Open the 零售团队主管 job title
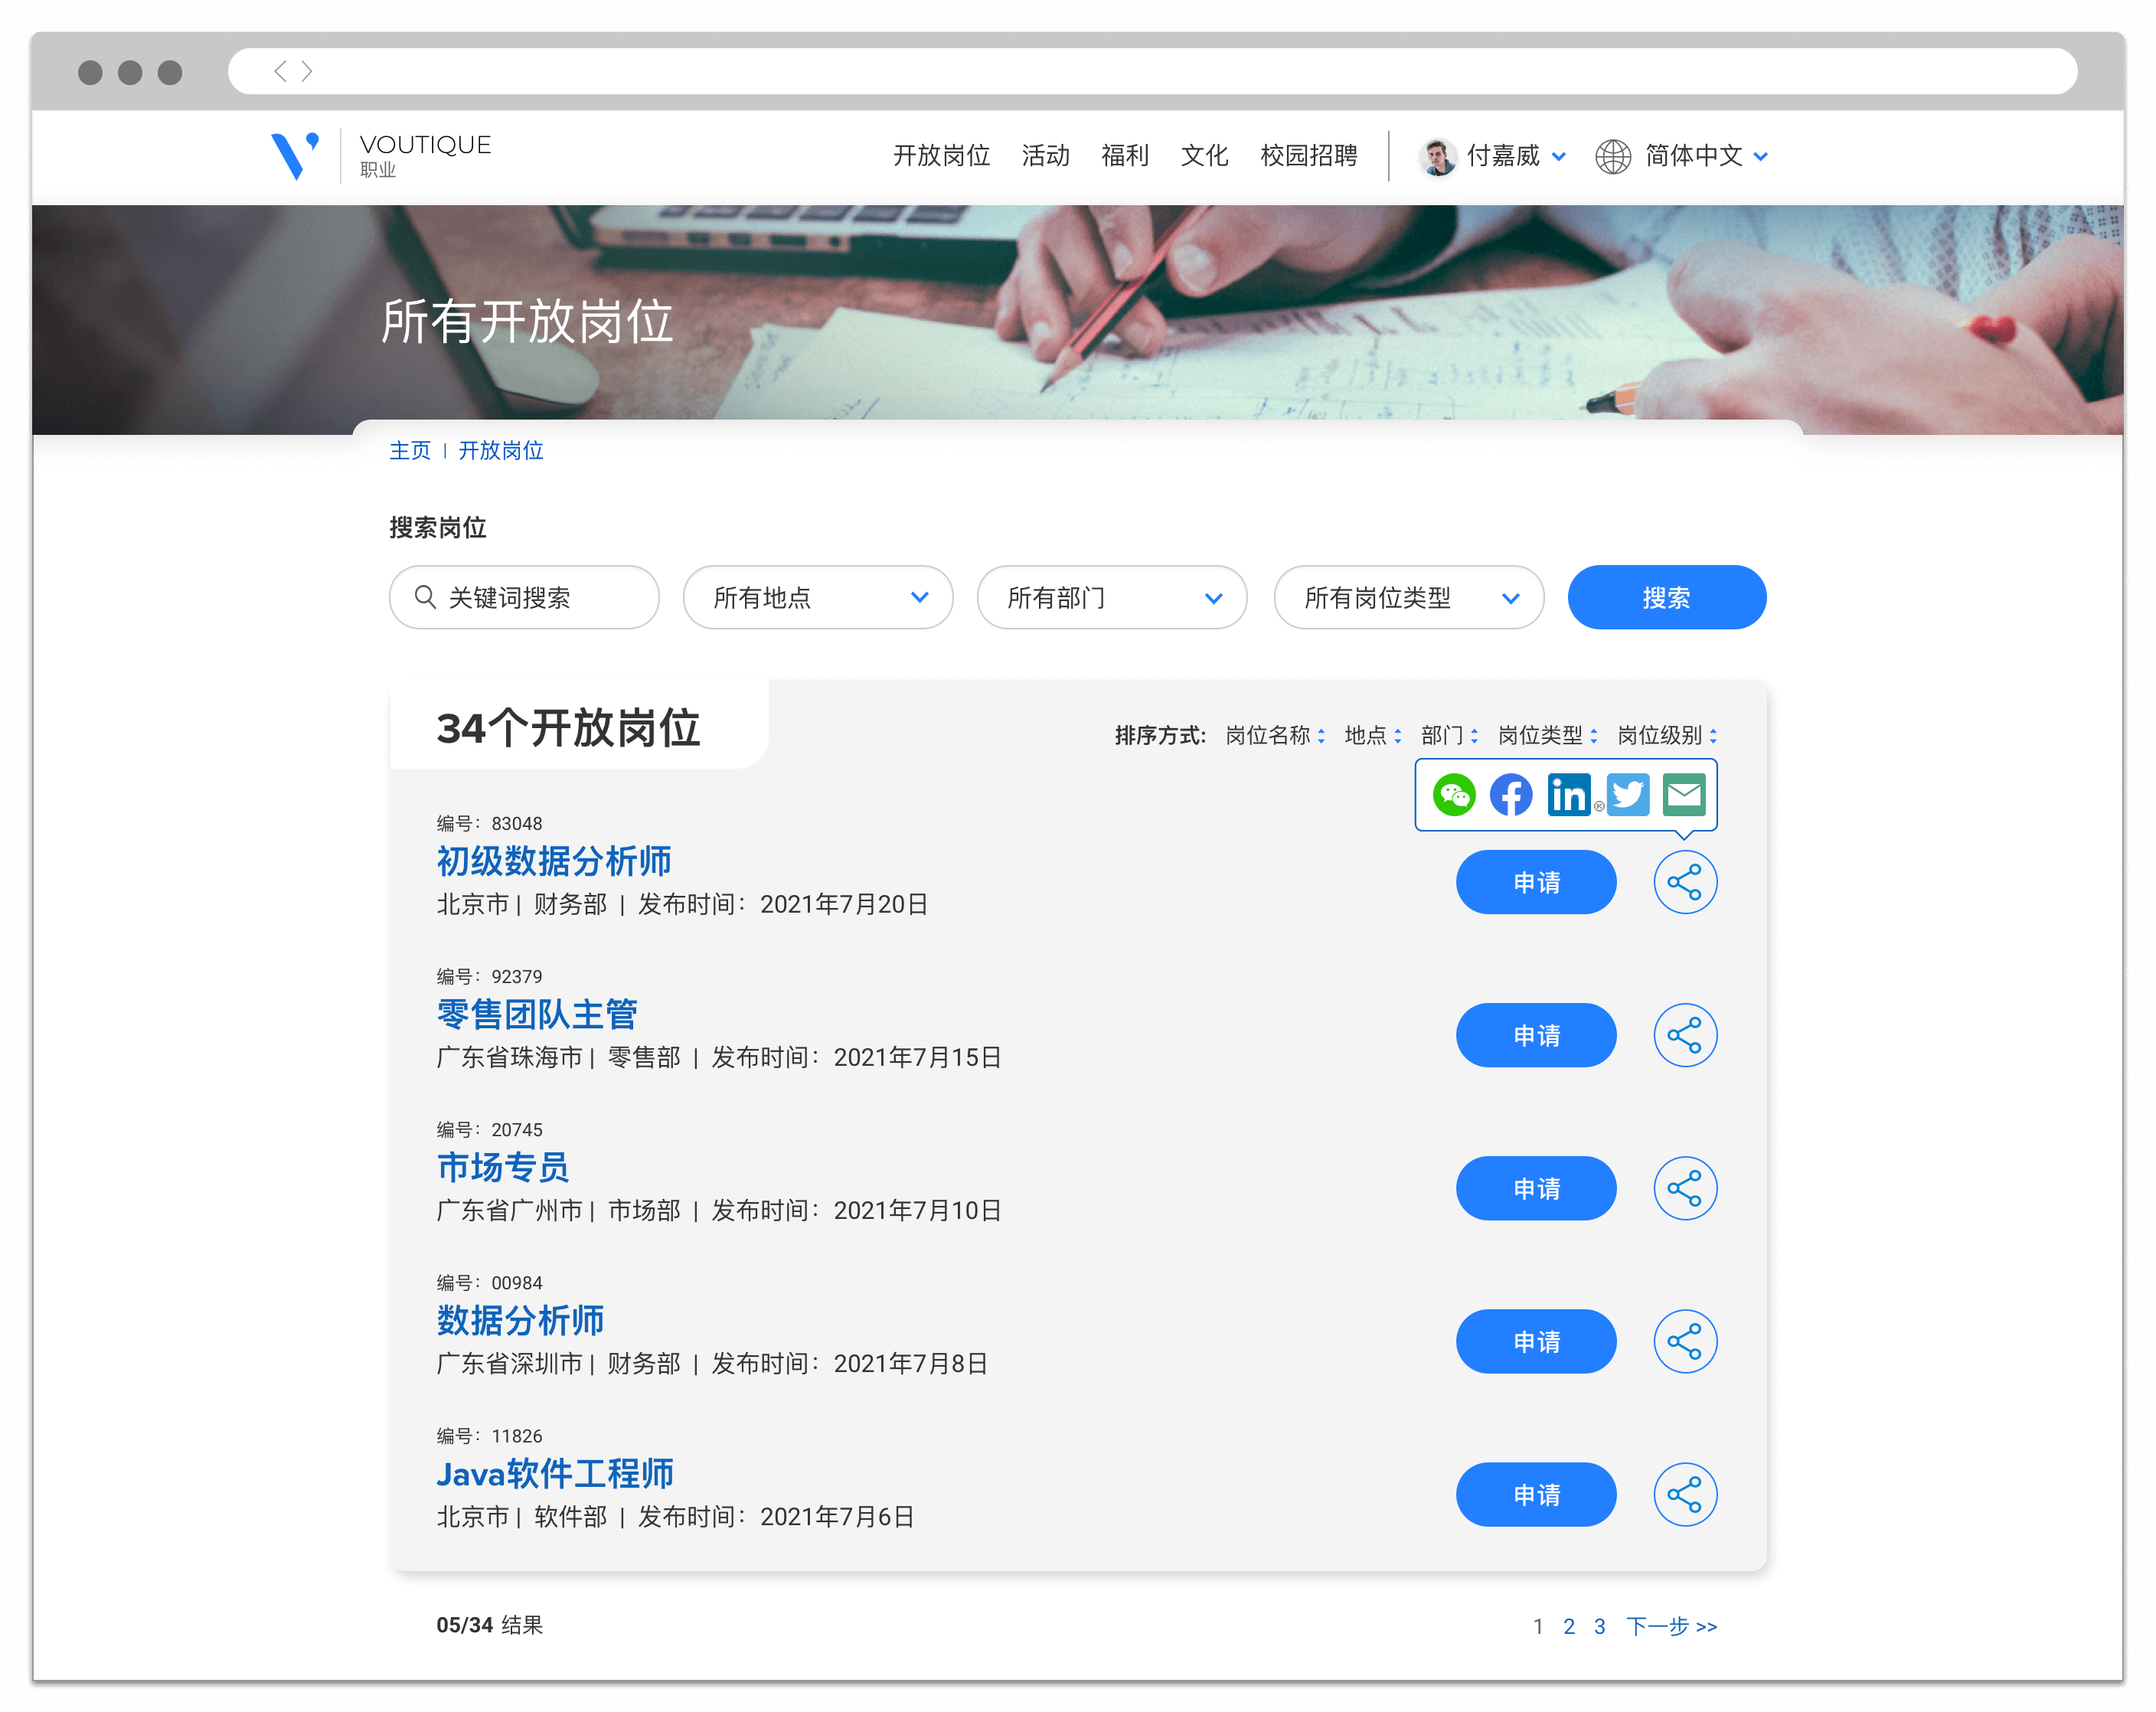 click(537, 1014)
